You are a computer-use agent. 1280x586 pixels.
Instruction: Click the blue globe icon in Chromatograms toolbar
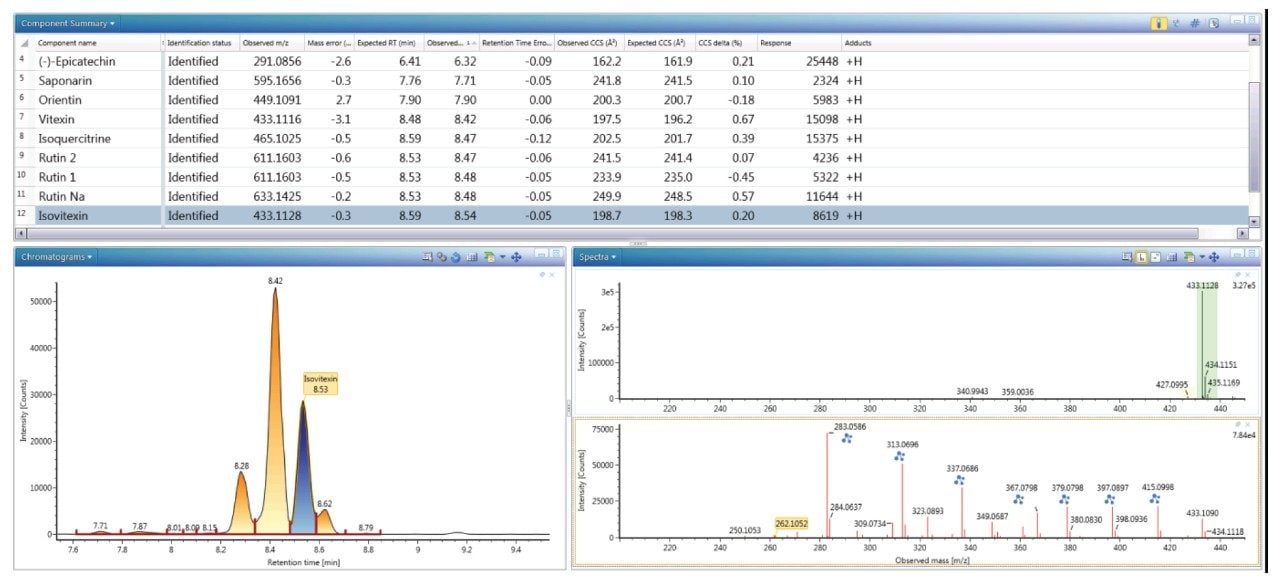click(x=456, y=257)
